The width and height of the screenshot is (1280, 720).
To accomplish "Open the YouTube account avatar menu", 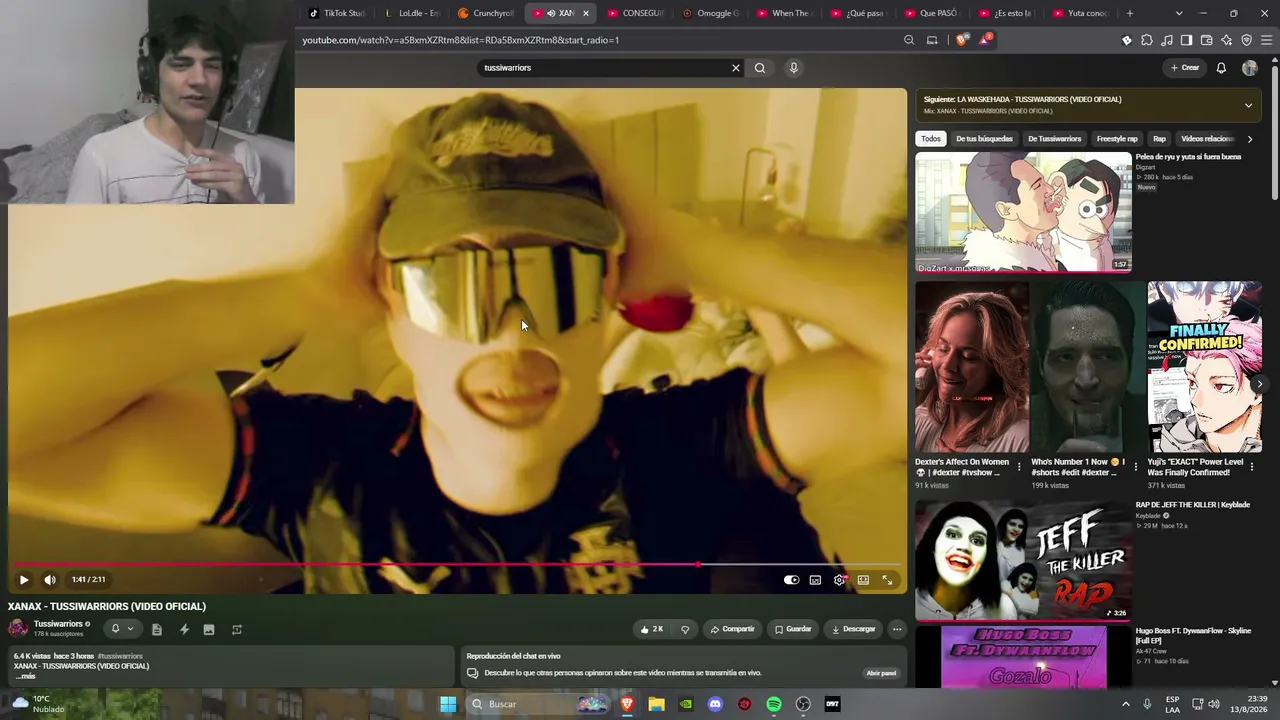I will tap(1249, 68).
